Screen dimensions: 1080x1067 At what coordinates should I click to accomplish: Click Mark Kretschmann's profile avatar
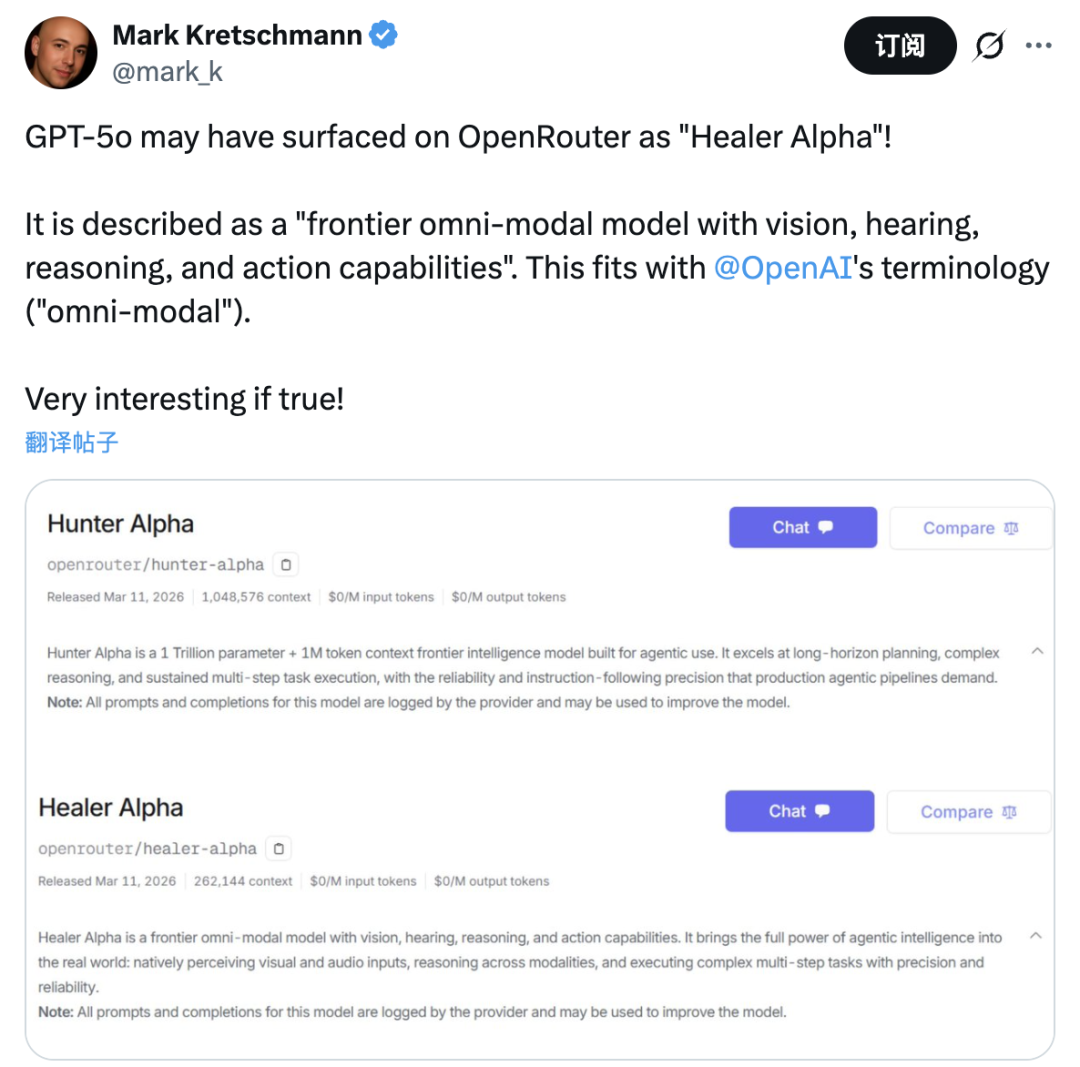click(x=61, y=53)
